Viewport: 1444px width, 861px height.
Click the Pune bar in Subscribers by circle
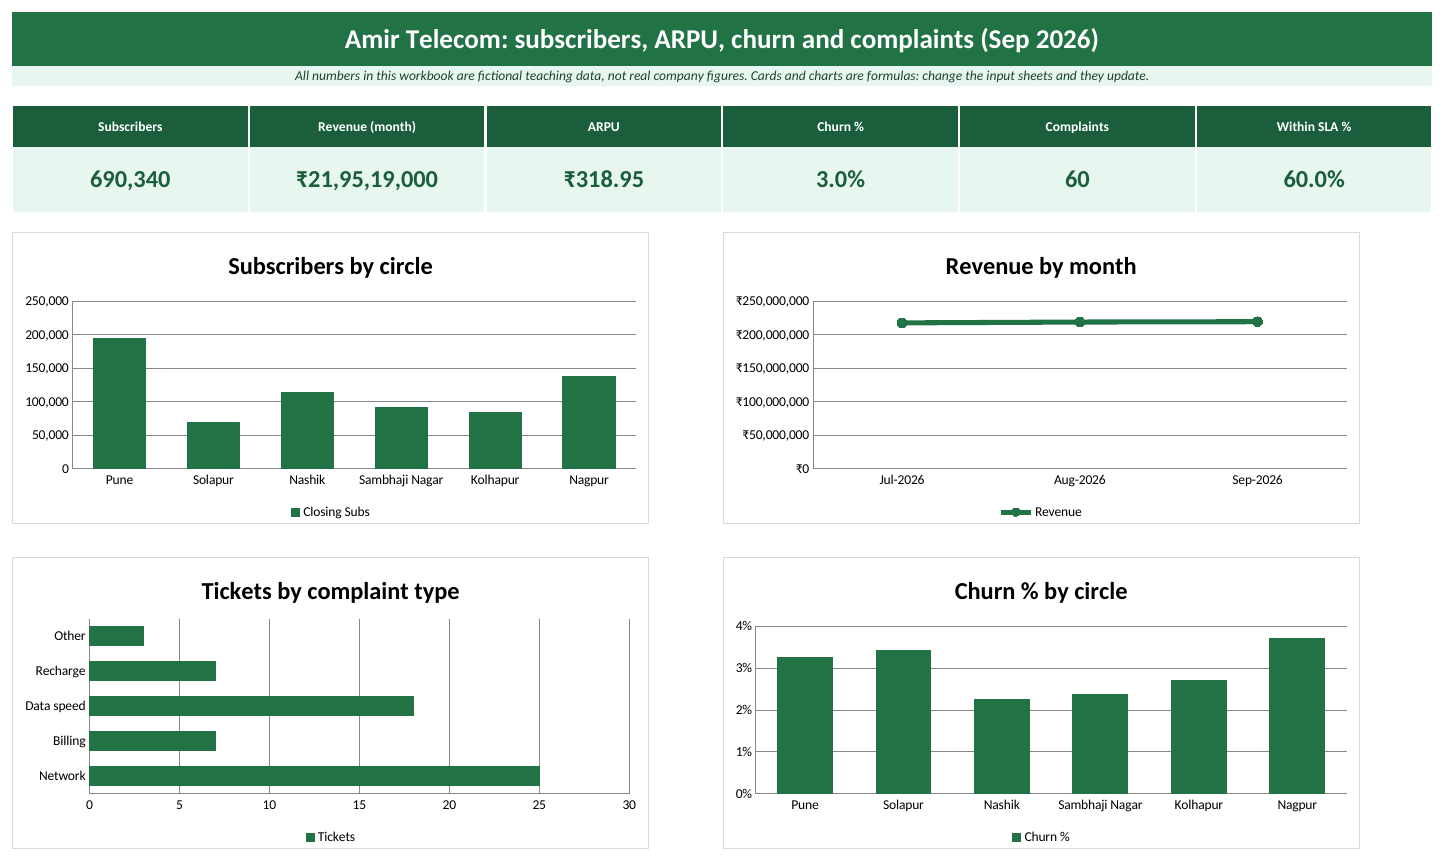pos(119,403)
